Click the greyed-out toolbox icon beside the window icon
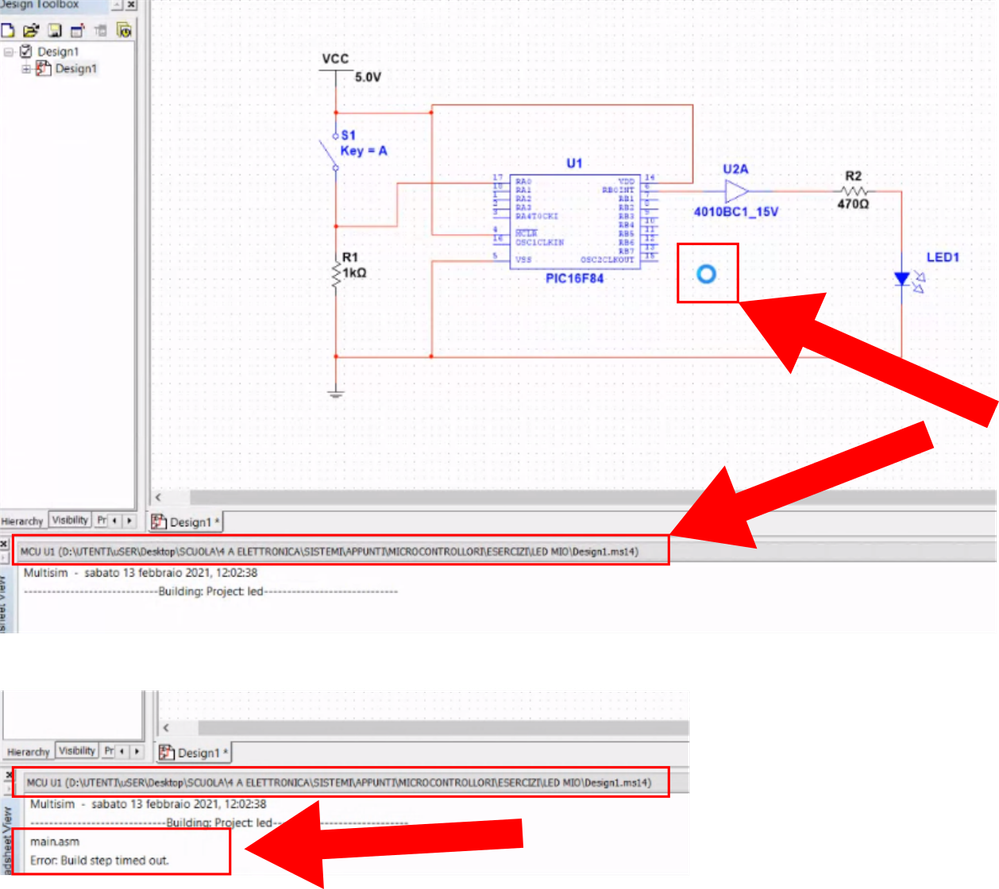Viewport: 999px width, 889px height. coord(101,30)
